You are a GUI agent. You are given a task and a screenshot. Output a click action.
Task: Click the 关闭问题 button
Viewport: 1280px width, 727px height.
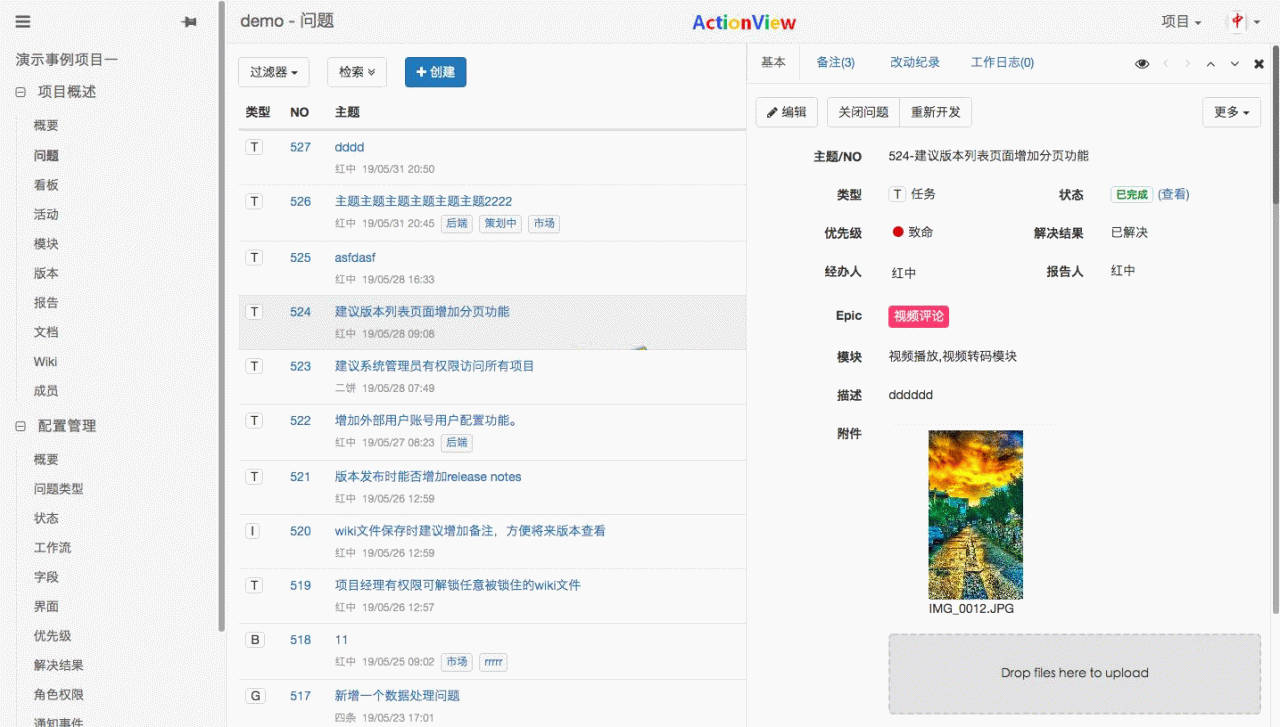pyautogui.click(x=863, y=112)
